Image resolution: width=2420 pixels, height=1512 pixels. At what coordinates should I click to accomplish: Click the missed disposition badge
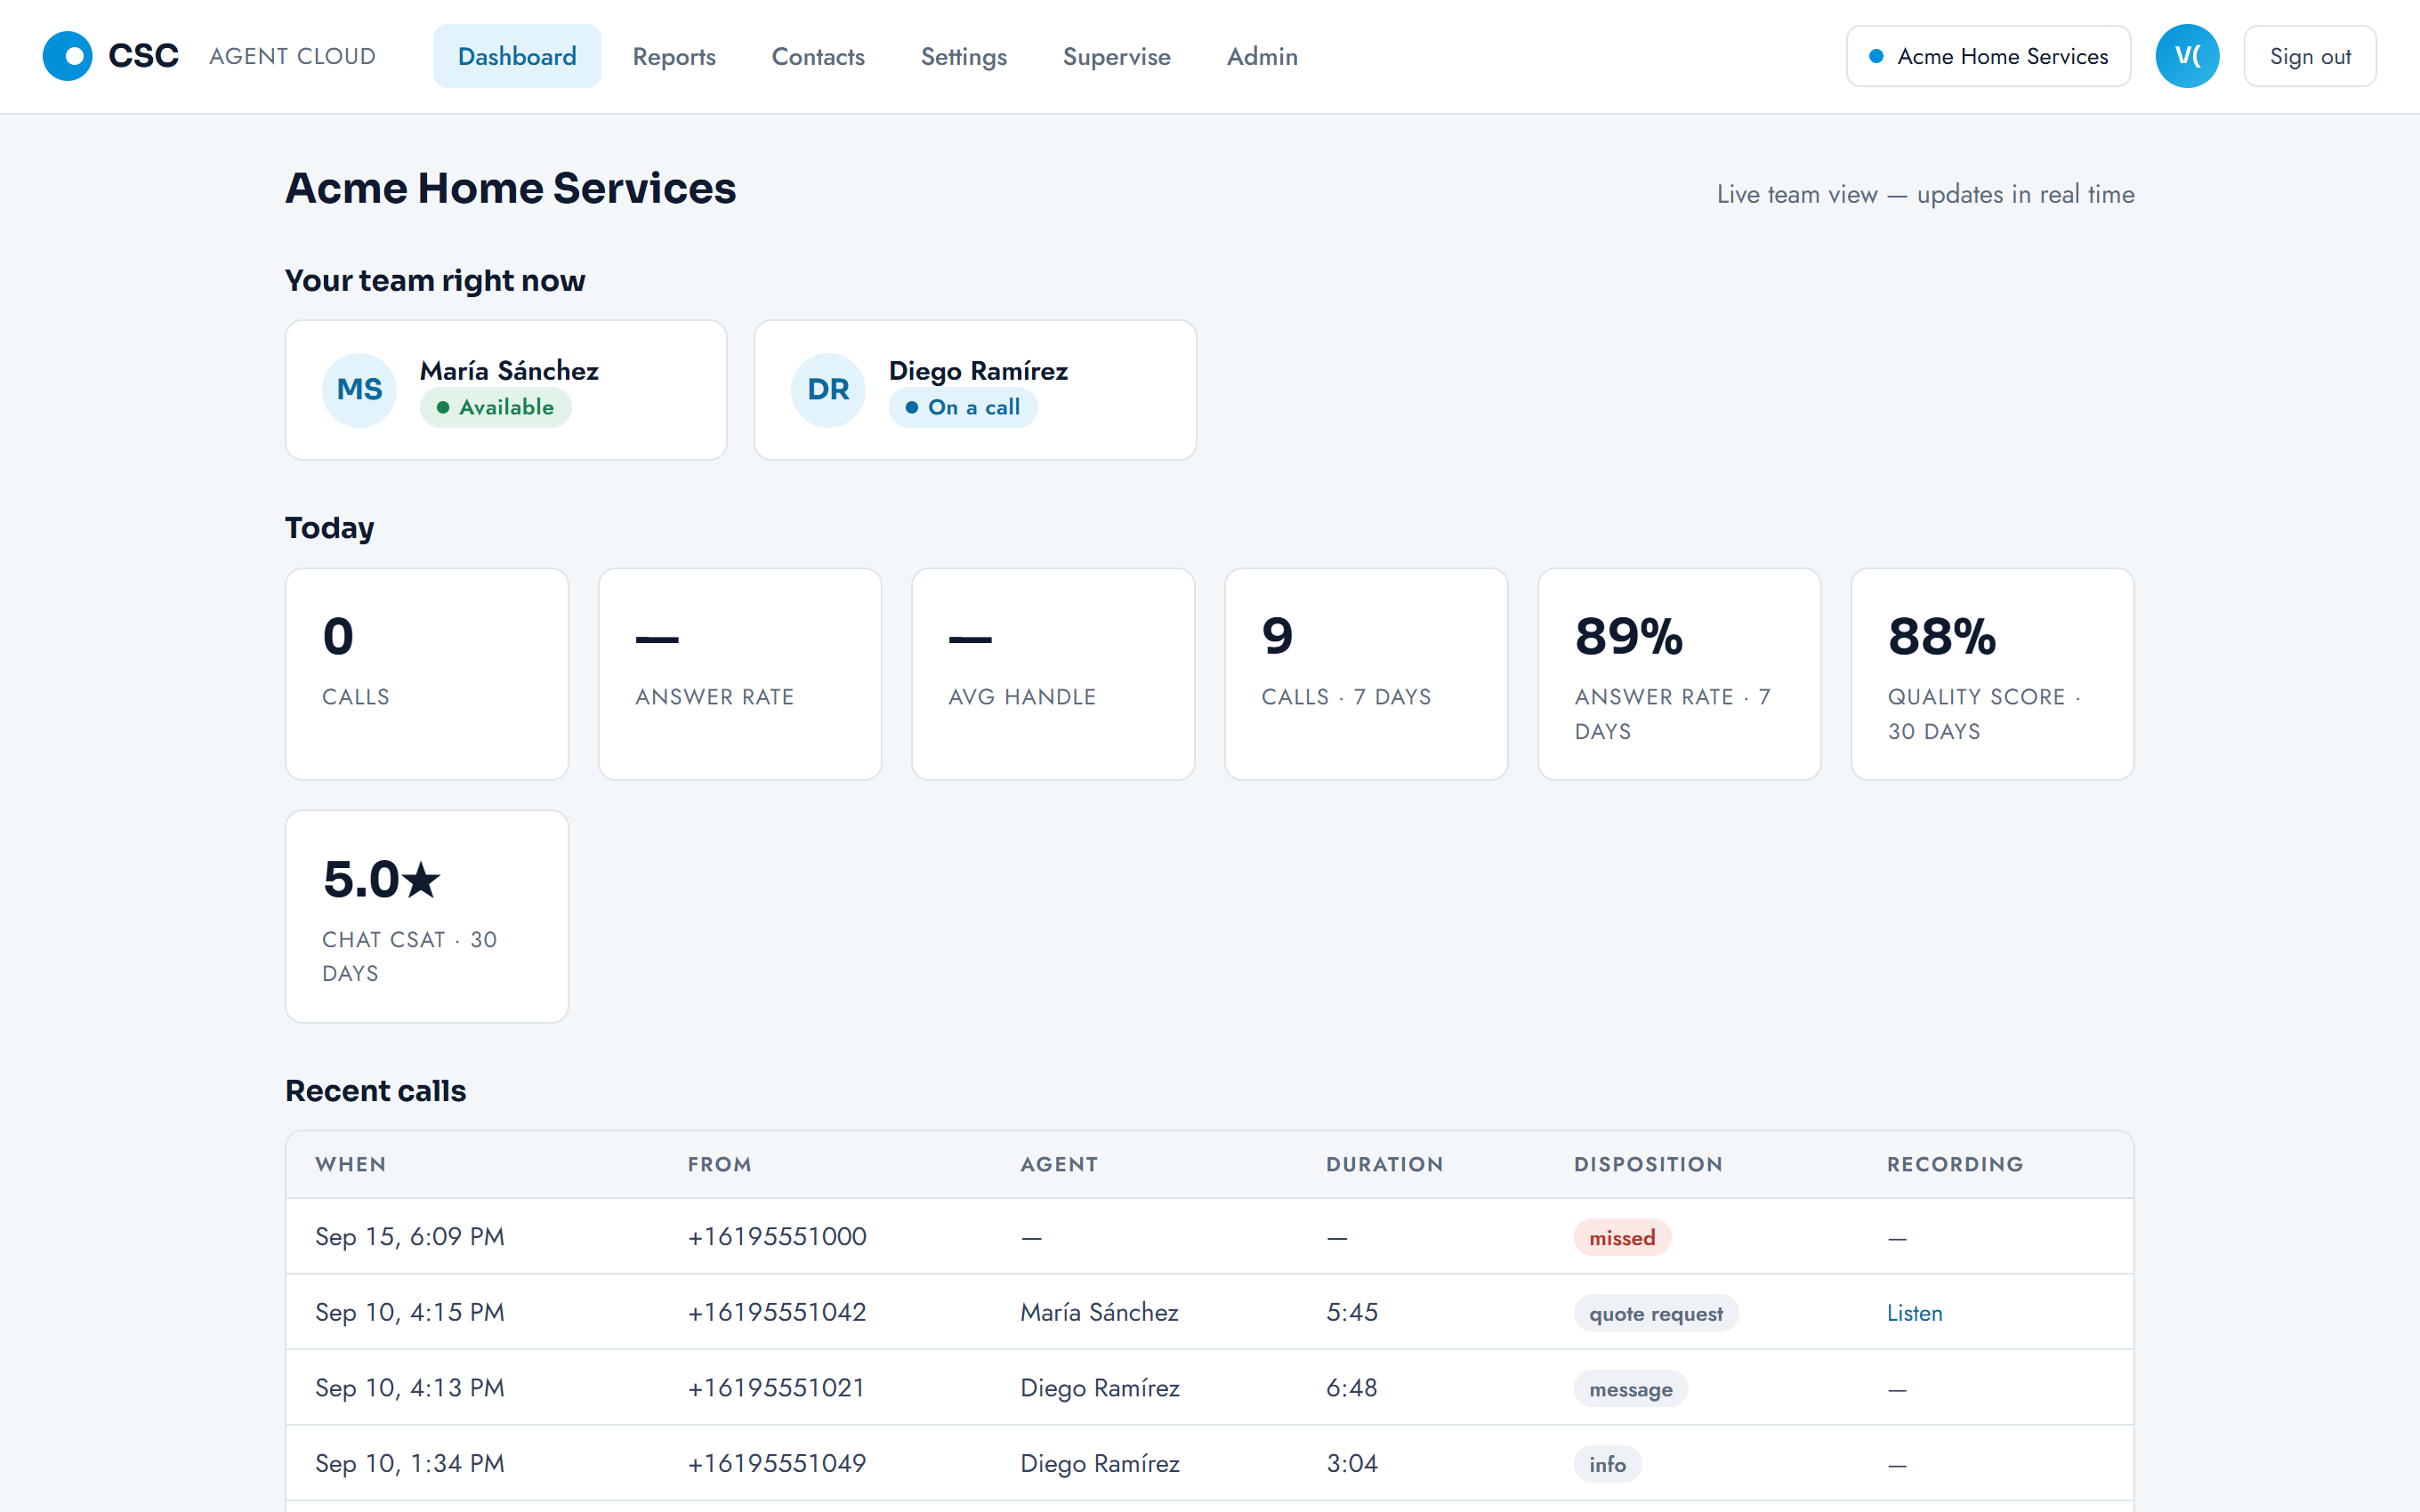1622,1238
